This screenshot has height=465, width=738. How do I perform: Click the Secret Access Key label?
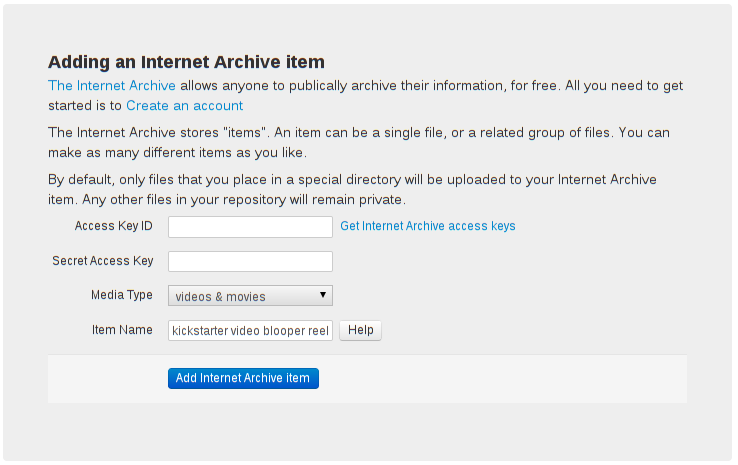103,261
